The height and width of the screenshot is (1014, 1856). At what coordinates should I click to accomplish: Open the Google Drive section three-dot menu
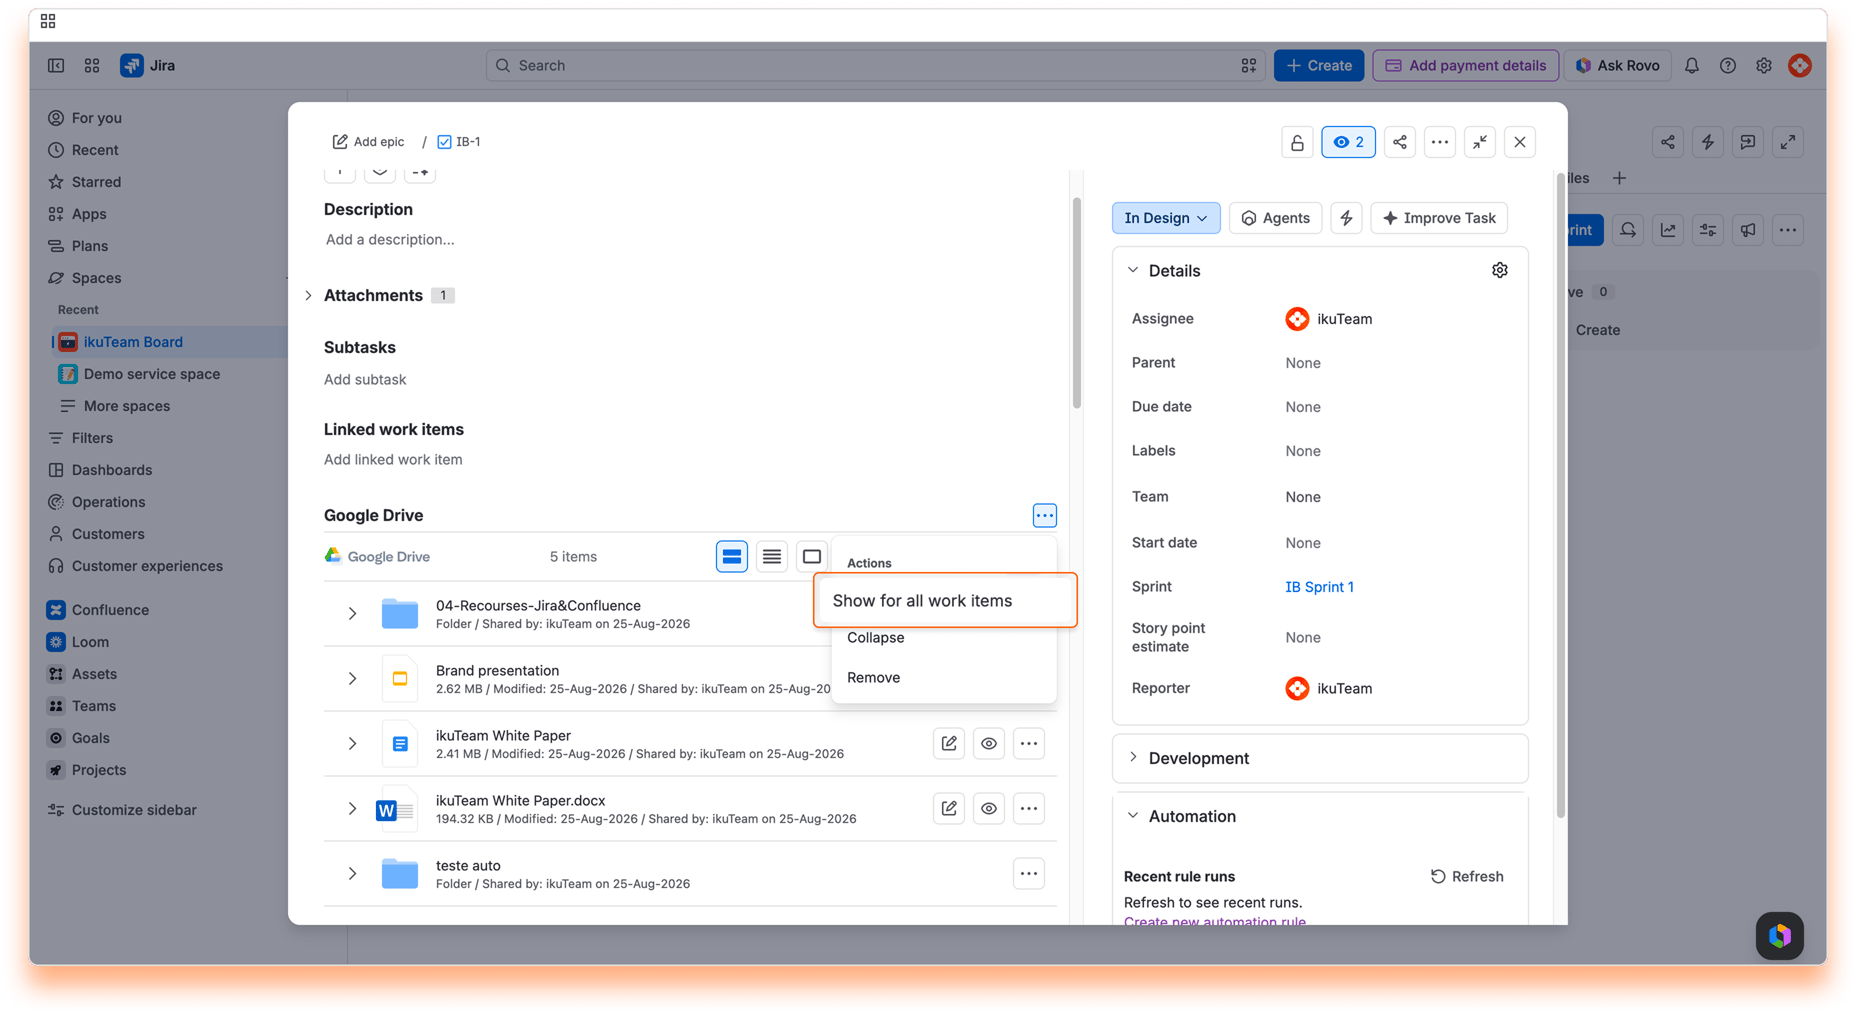click(1044, 515)
